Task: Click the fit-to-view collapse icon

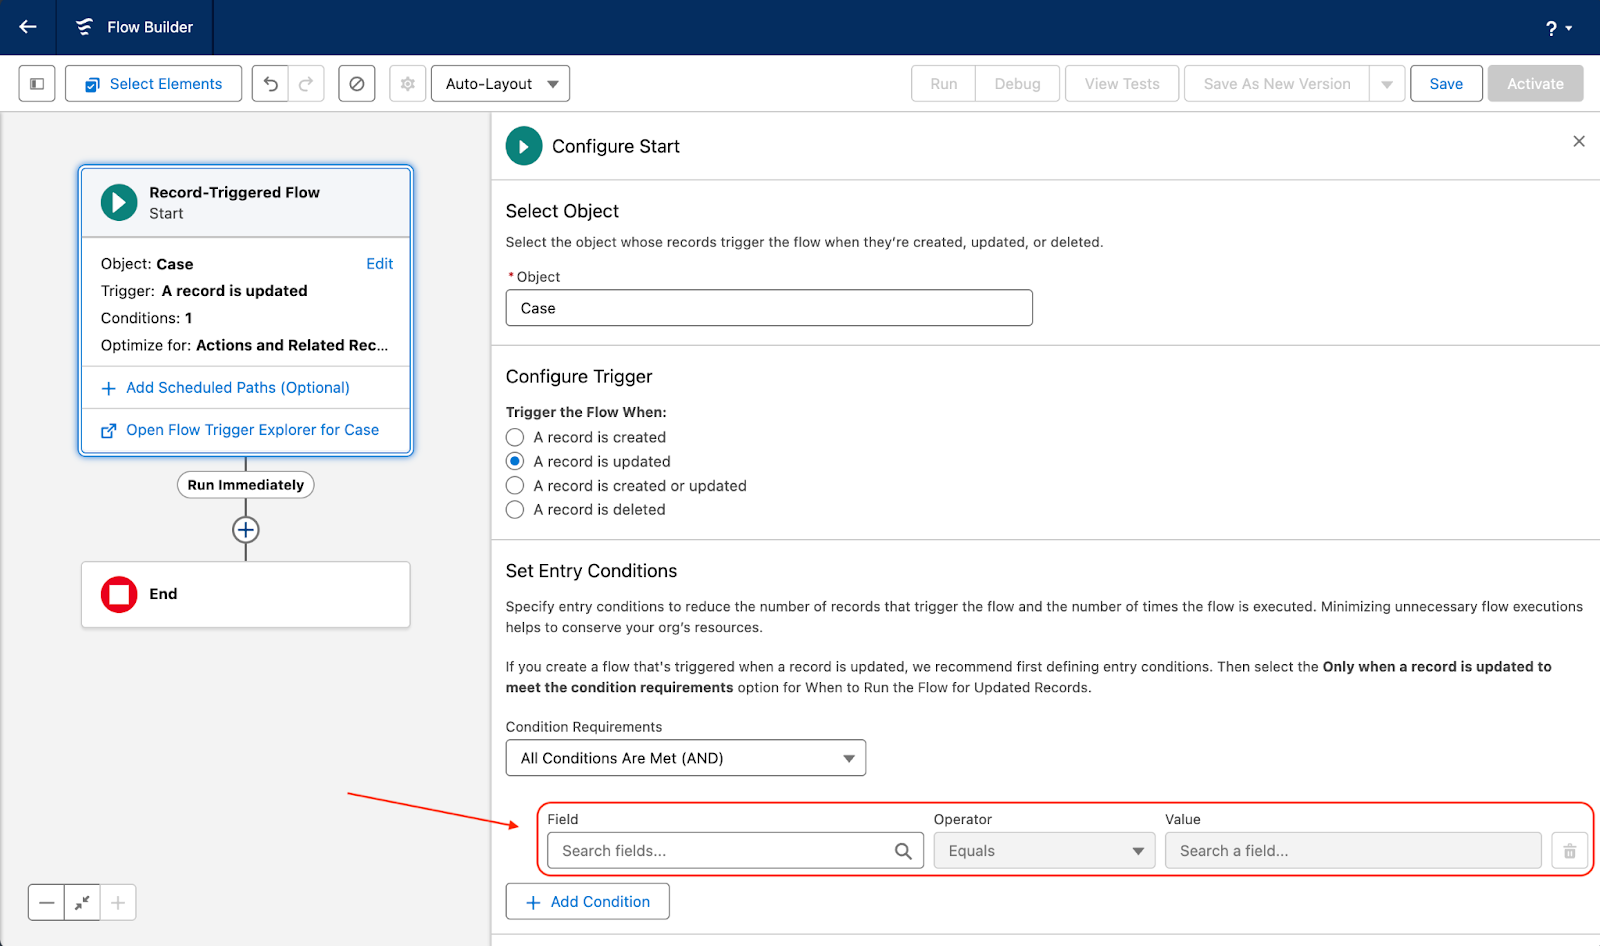Action: (82, 903)
